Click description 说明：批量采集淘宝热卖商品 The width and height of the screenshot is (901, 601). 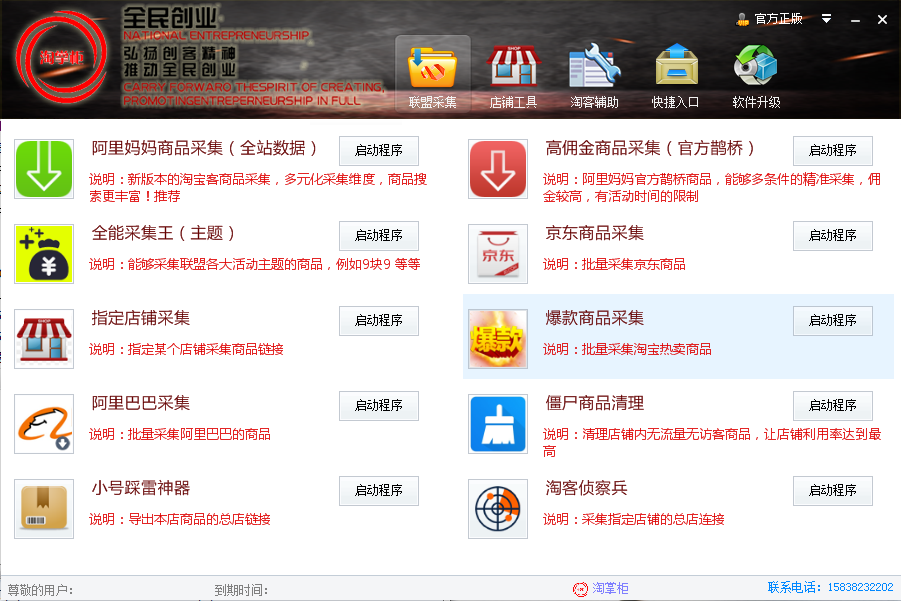[x=627, y=349]
